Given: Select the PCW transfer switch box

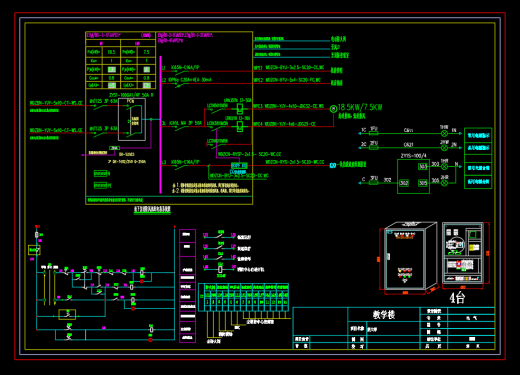Looking at the screenshot, I should pyautogui.click(x=132, y=119).
